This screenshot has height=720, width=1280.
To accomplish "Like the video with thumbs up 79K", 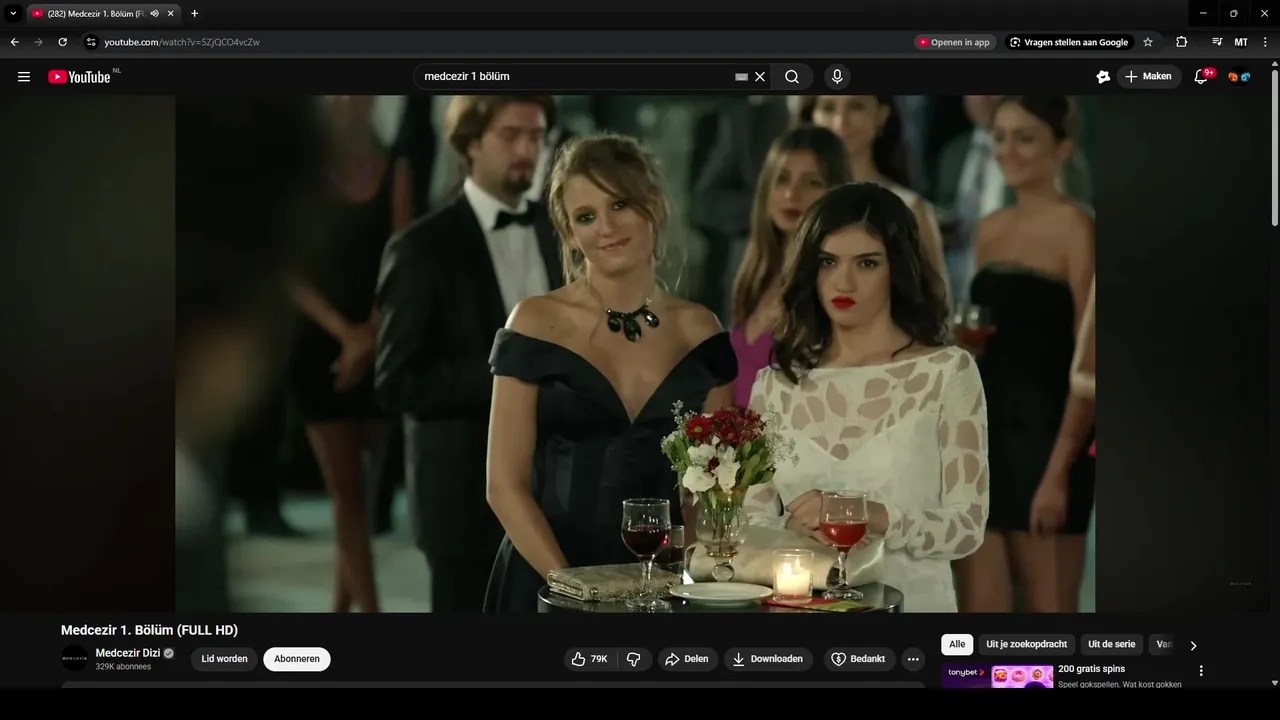I will pyautogui.click(x=590, y=659).
